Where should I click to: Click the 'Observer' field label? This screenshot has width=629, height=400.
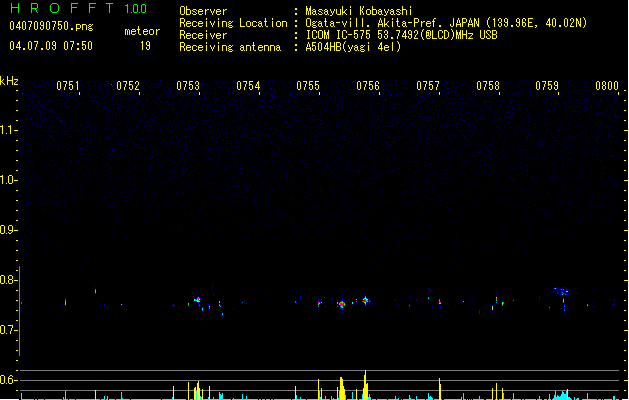coord(203,11)
